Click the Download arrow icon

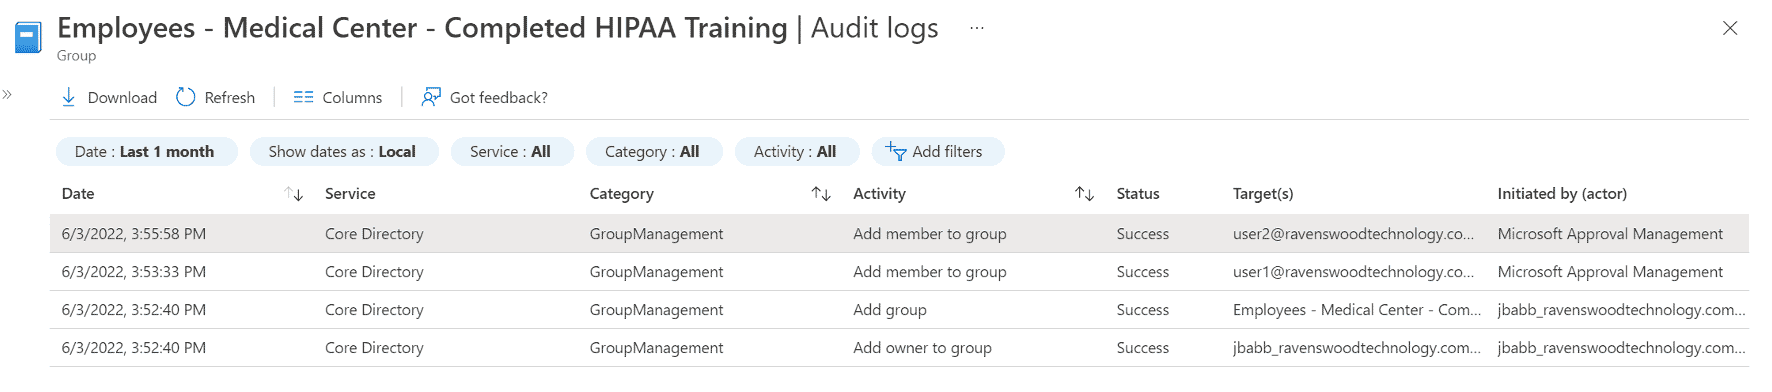69,97
